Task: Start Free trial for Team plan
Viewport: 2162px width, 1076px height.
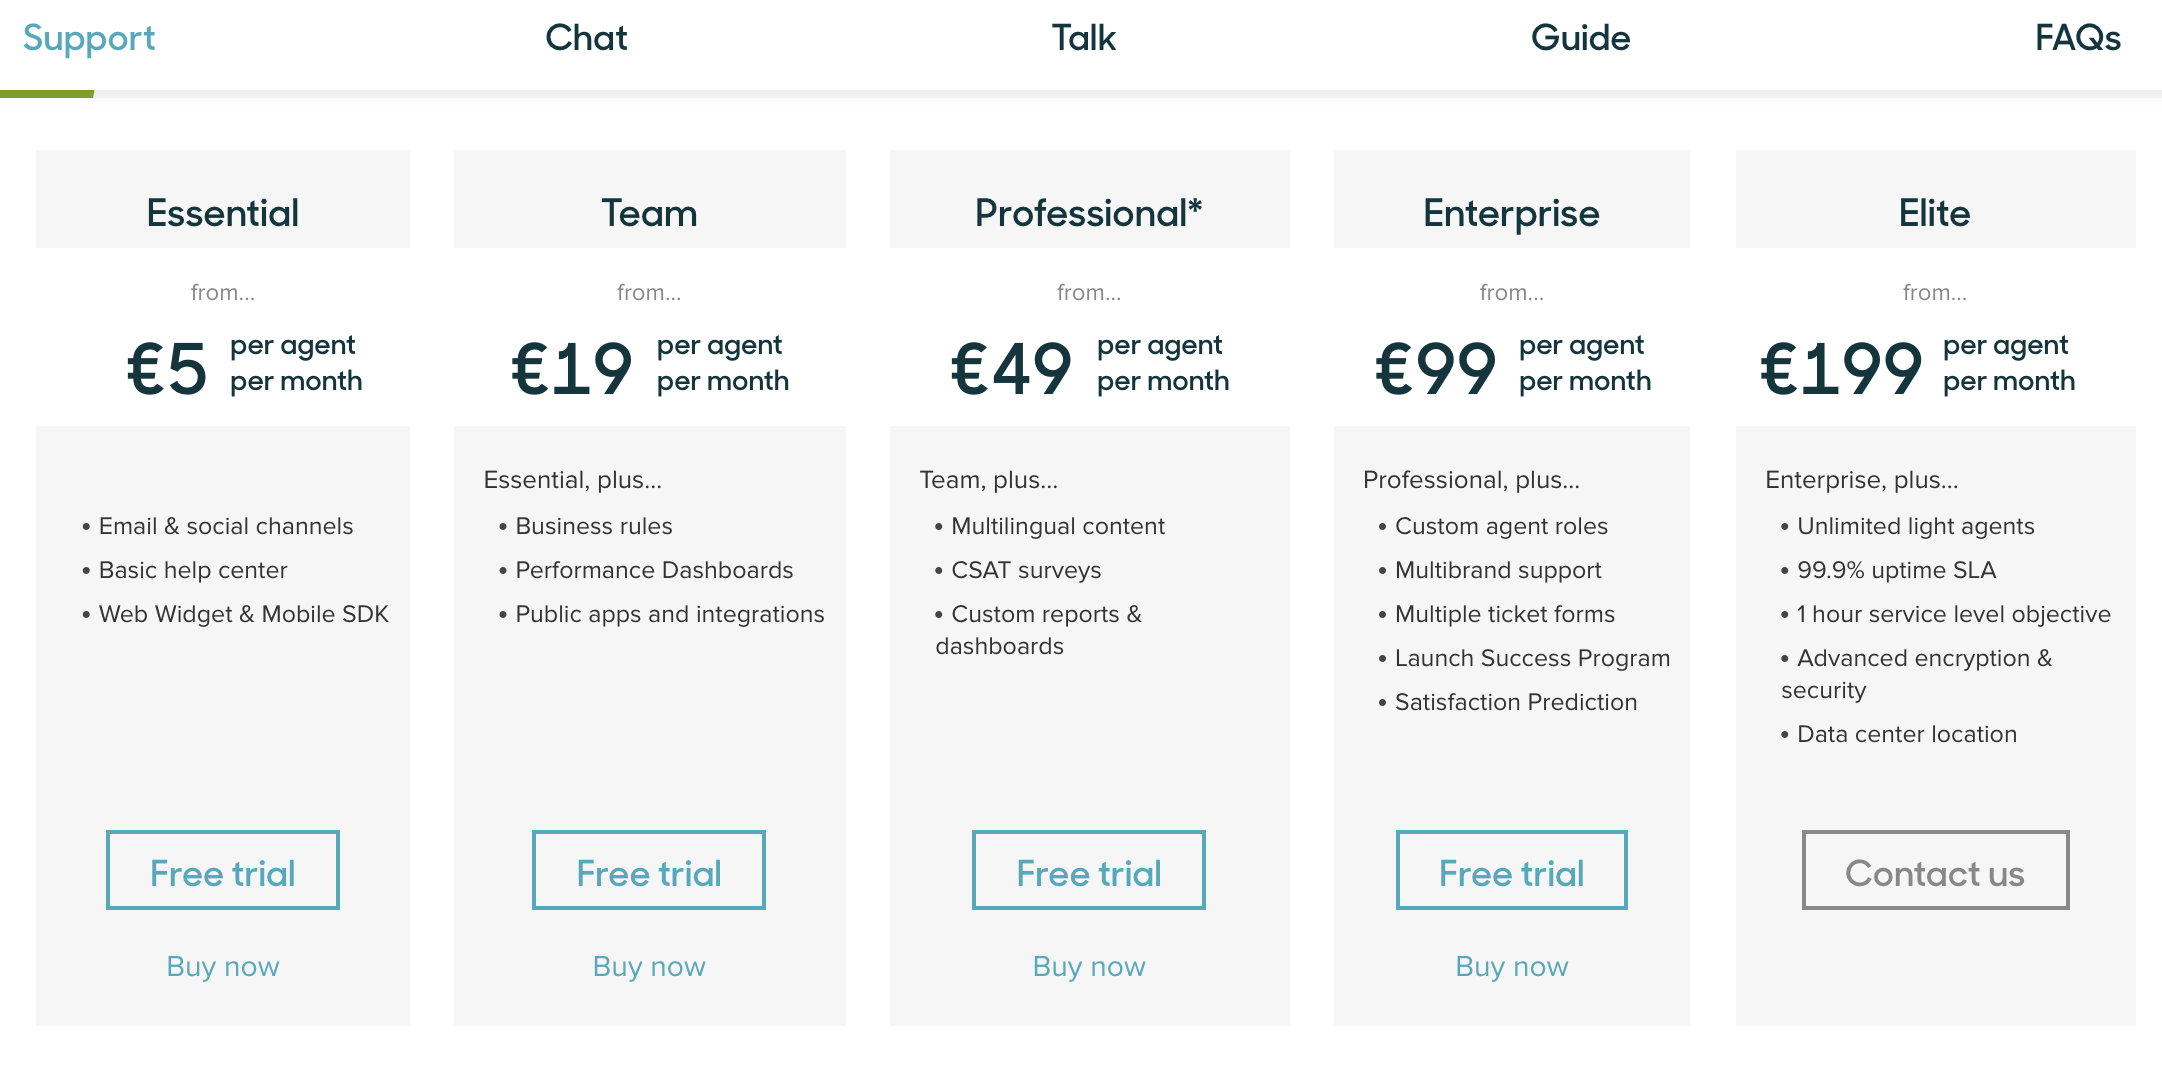Action: [x=649, y=871]
